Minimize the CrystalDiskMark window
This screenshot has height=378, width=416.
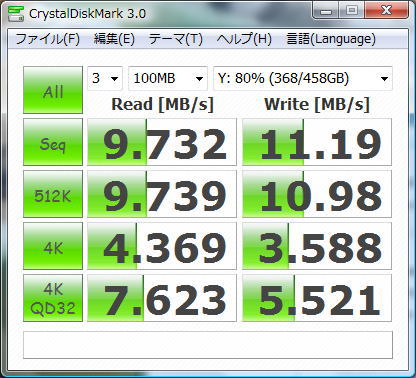(326, 11)
